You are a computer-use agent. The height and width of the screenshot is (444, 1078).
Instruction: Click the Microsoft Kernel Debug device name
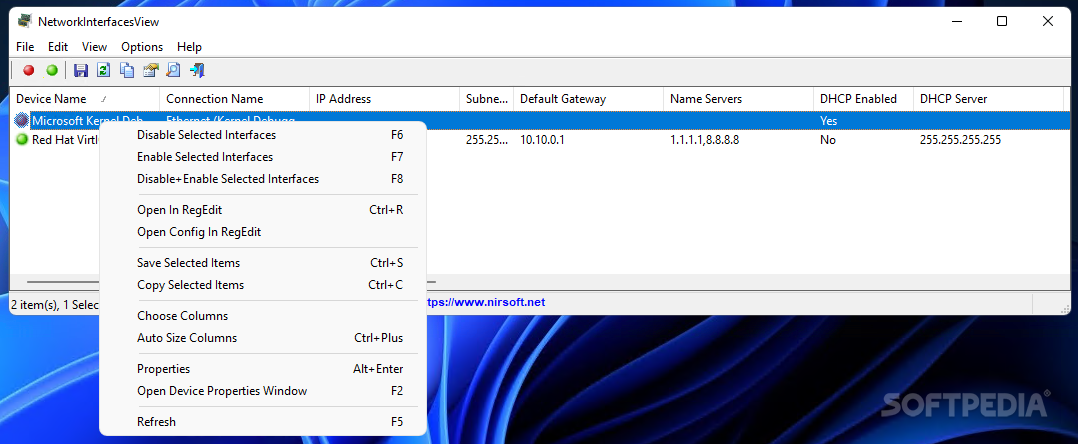point(87,121)
